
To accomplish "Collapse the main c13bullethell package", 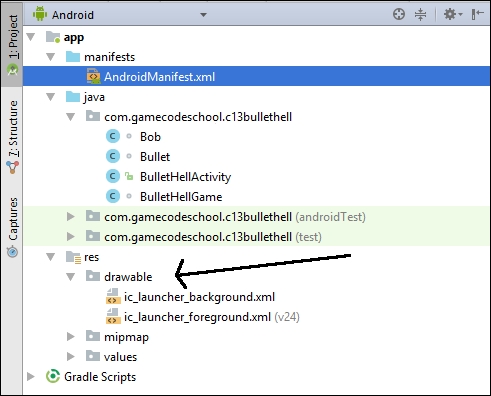I will point(71,117).
